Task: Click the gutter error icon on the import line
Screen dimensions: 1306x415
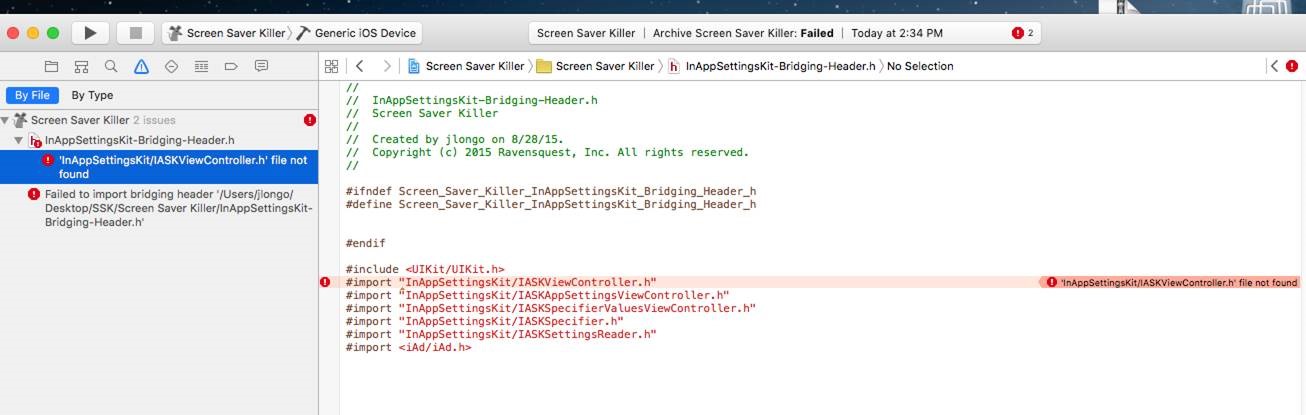Action: coord(324,282)
